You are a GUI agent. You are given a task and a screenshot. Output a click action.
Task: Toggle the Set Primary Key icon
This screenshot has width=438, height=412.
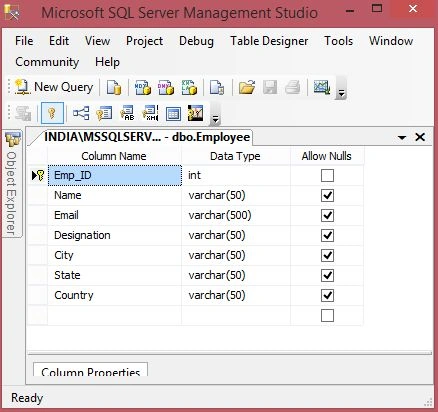click(52, 113)
